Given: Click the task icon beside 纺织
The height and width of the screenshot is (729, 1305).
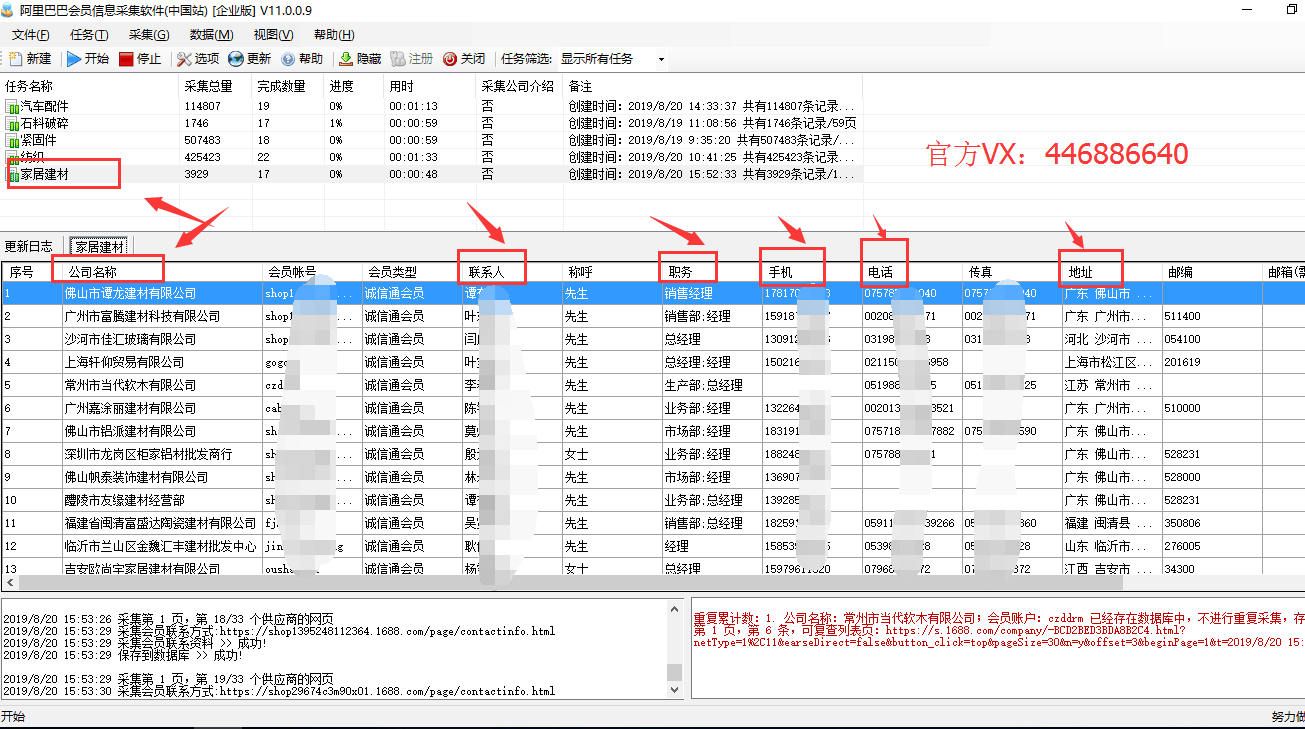Looking at the screenshot, I should click(13, 157).
